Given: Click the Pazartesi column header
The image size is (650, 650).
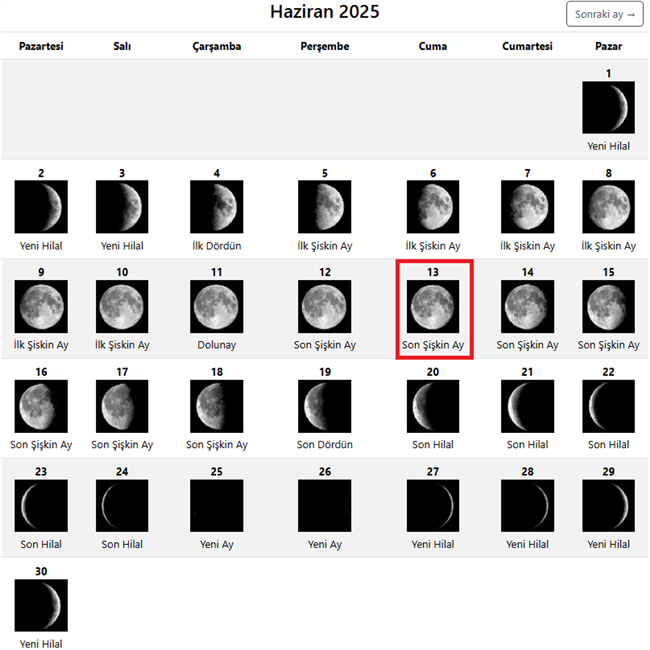Looking at the screenshot, I should click(x=41, y=46).
